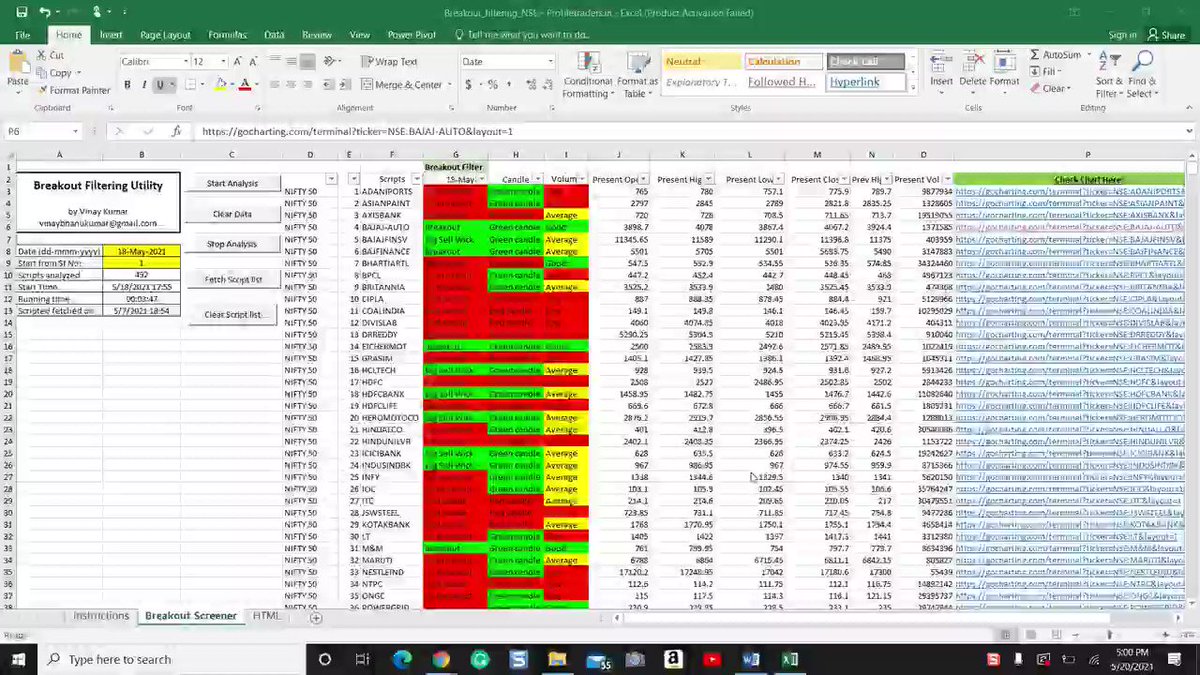Click the Name Box showing P6
The height and width of the screenshot is (675, 1200).
coord(42,131)
